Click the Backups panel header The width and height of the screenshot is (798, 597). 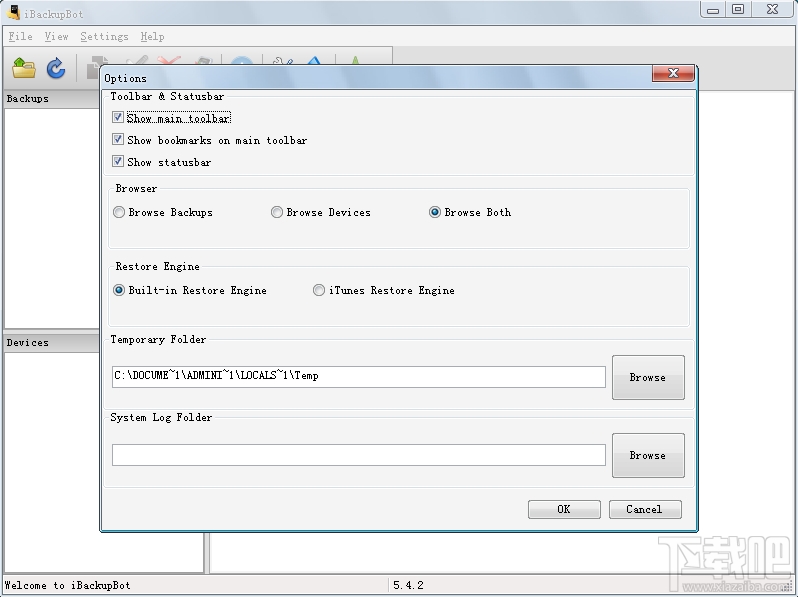(52, 99)
